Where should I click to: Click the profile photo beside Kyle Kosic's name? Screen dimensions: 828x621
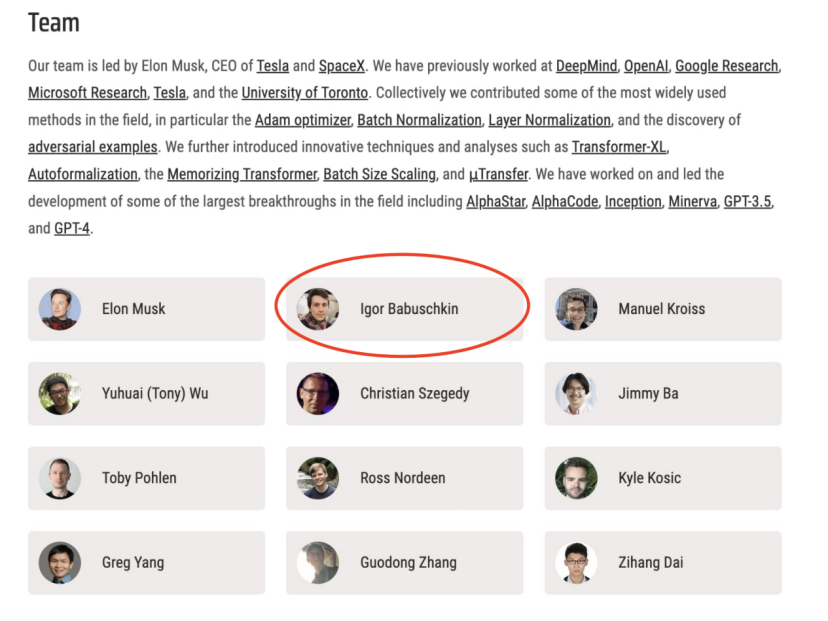click(x=576, y=478)
